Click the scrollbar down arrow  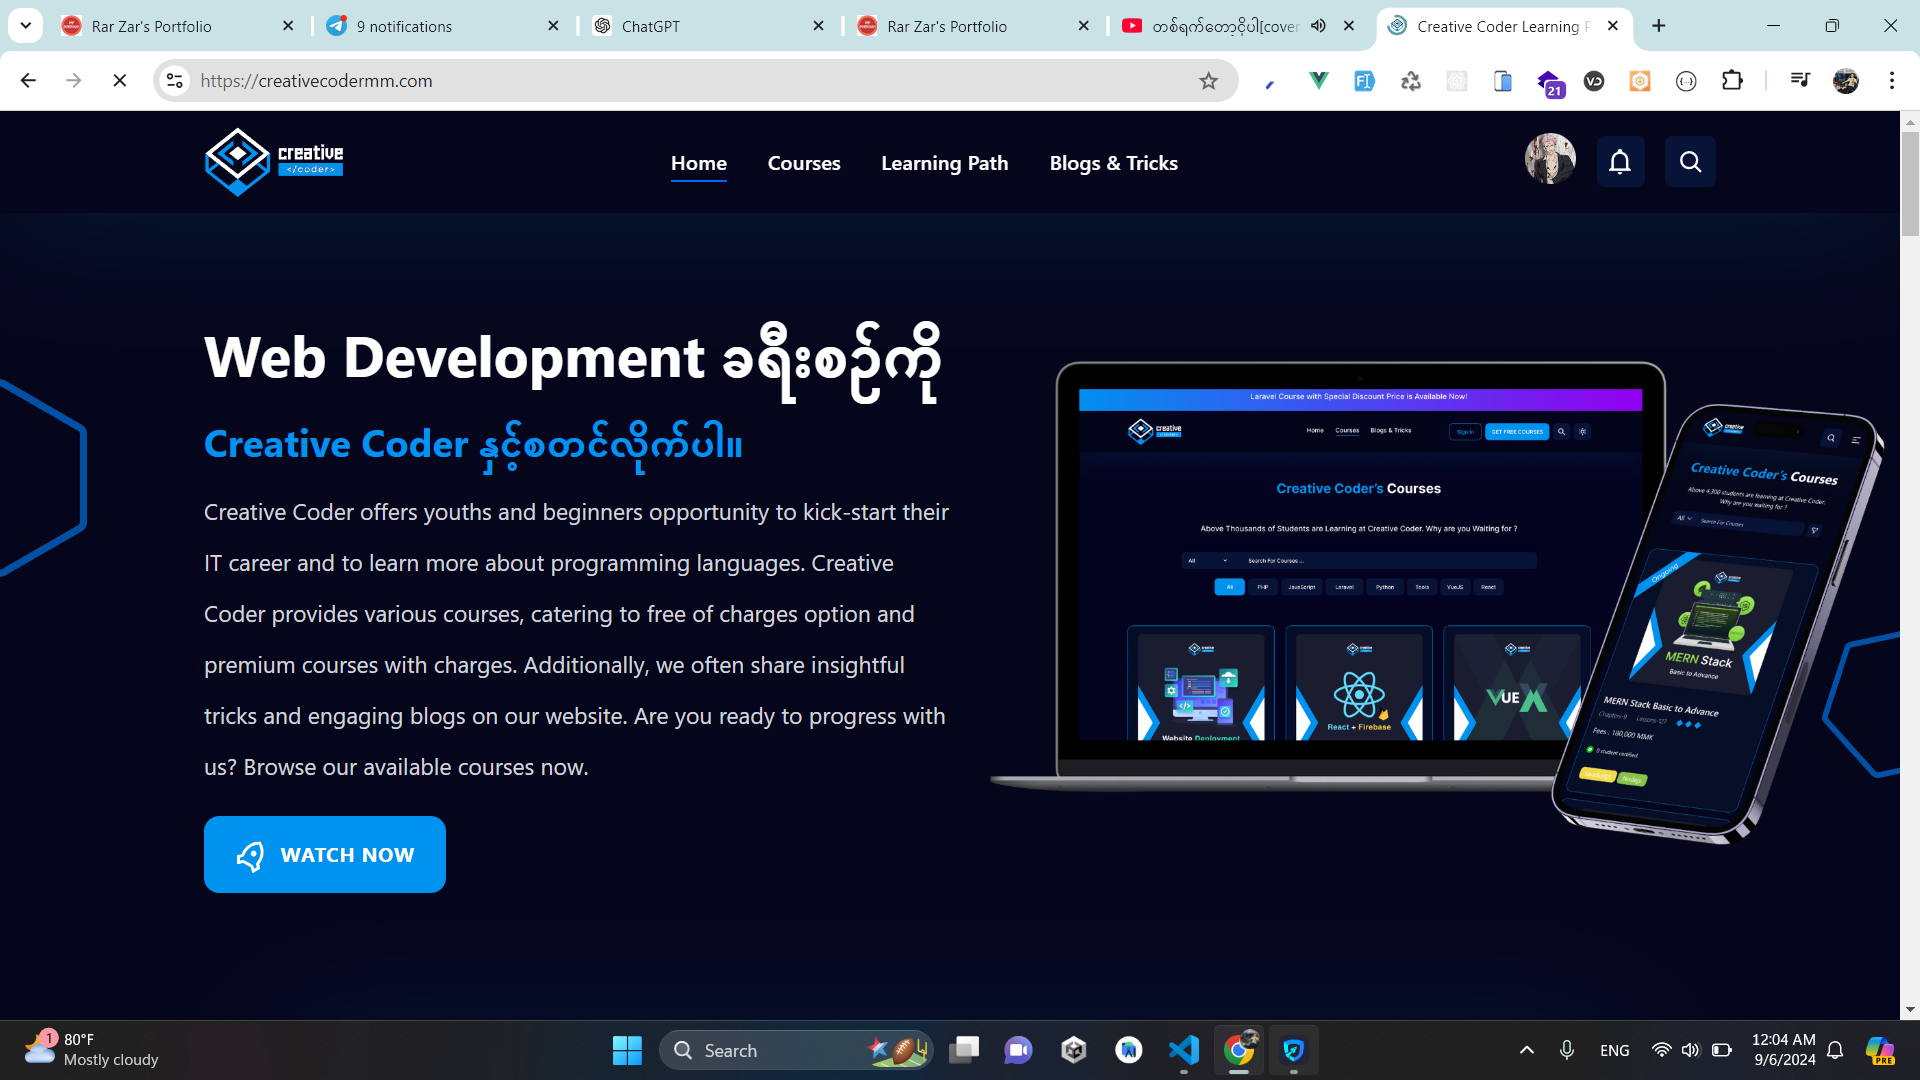1910,1010
